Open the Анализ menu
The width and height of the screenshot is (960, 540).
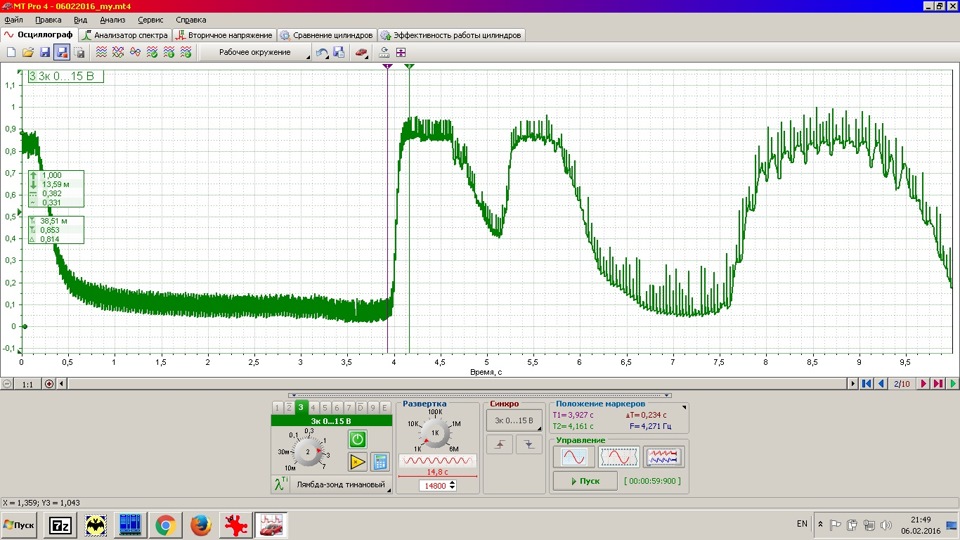113,19
